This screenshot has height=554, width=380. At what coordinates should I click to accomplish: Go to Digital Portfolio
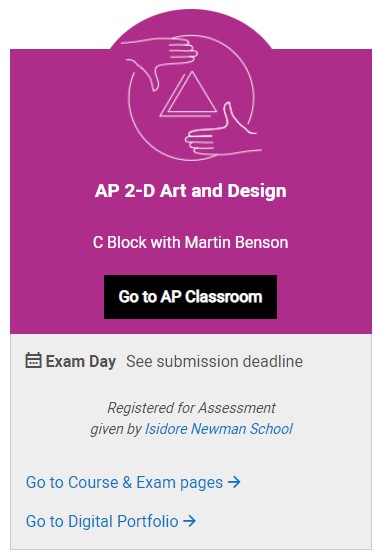tap(111, 521)
